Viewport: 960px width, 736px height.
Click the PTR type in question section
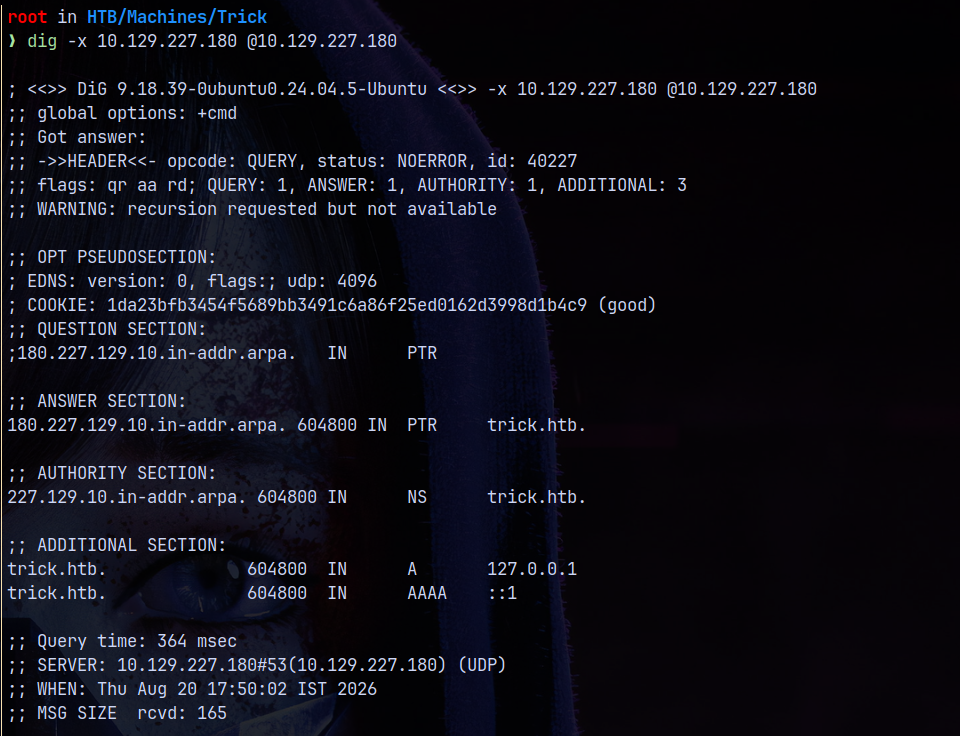[422, 353]
